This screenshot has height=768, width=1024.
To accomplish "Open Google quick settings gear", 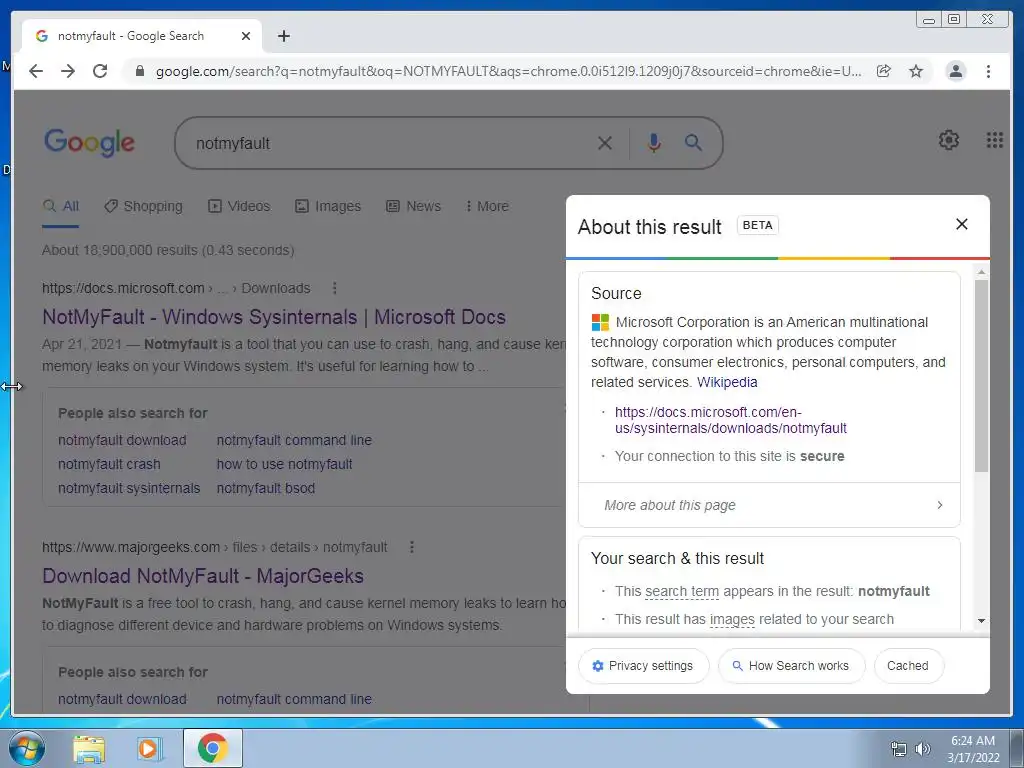I will (948, 140).
